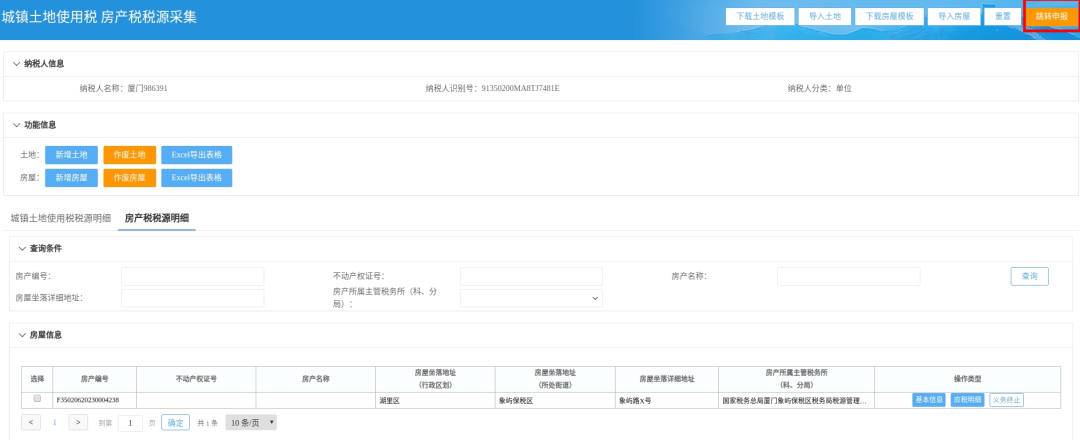Click the 选择 column header
The image size is (1080, 440).
click(37, 379)
